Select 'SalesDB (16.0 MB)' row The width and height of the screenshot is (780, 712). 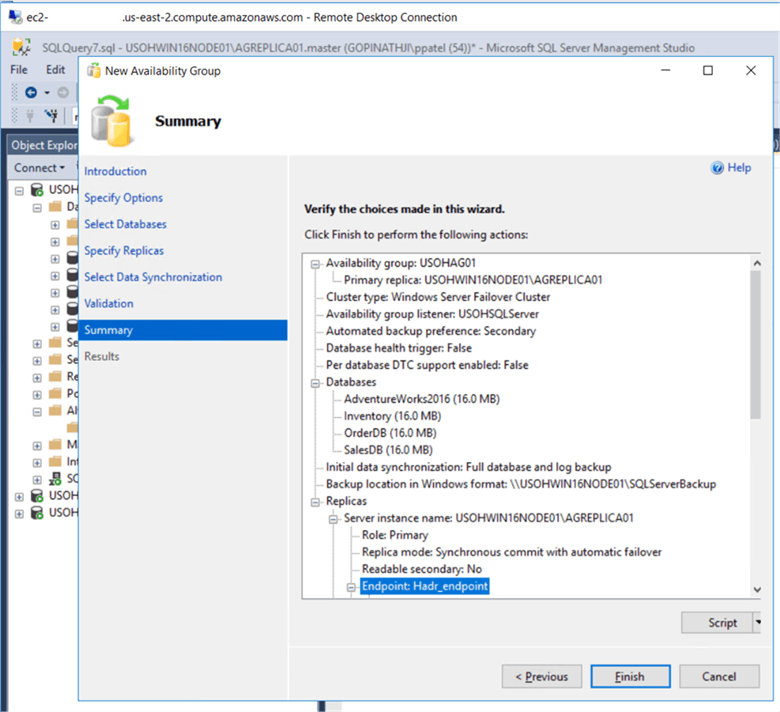388,450
